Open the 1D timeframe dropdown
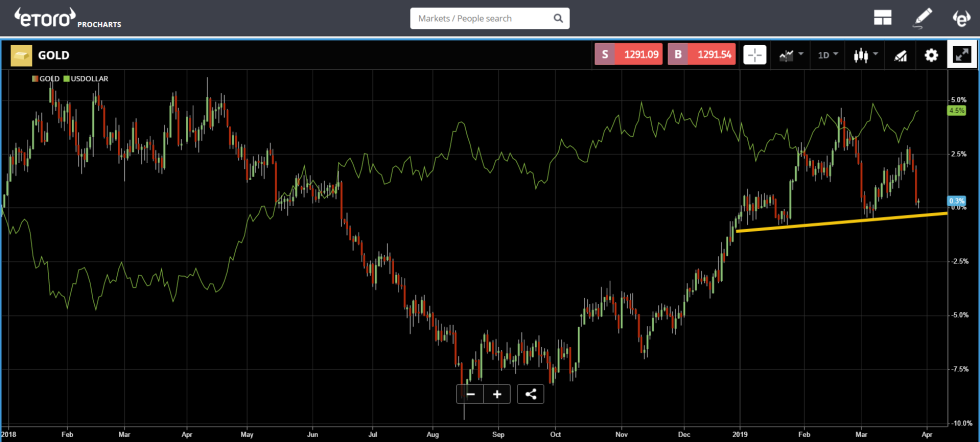The width and height of the screenshot is (980, 442). [x=828, y=55]
